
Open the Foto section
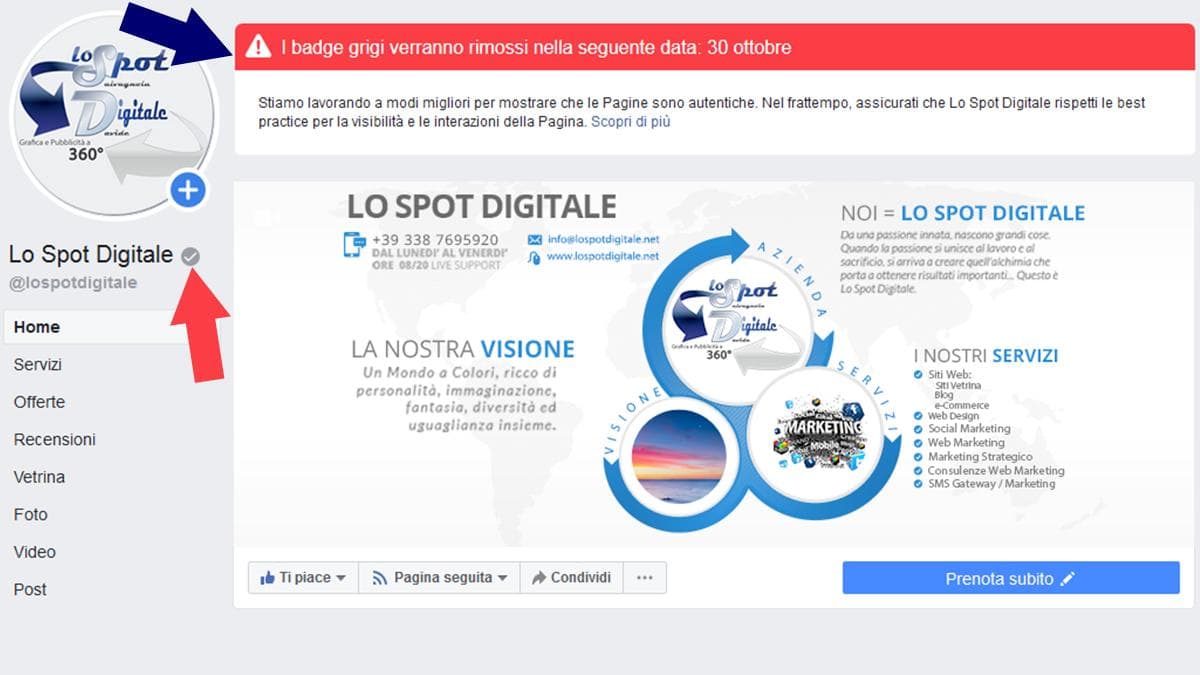(30, 515)
